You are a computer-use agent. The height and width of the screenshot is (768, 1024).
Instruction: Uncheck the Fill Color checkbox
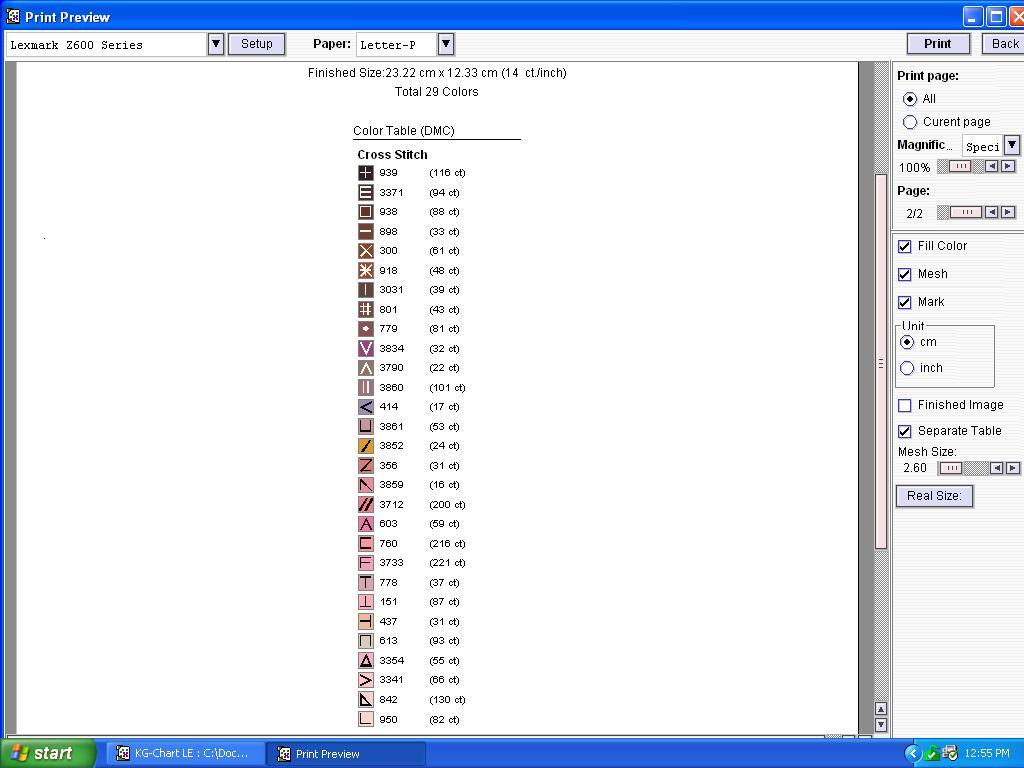point(905,246)
